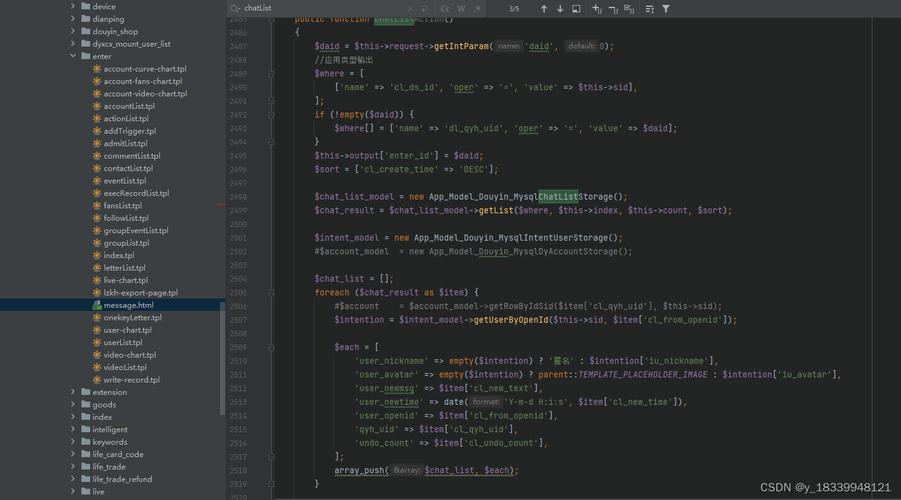Viewport: 901px width, 500px height.
Task: Expand the dyxcx_mount_user_list folder
Action: [x=73, y=44]
